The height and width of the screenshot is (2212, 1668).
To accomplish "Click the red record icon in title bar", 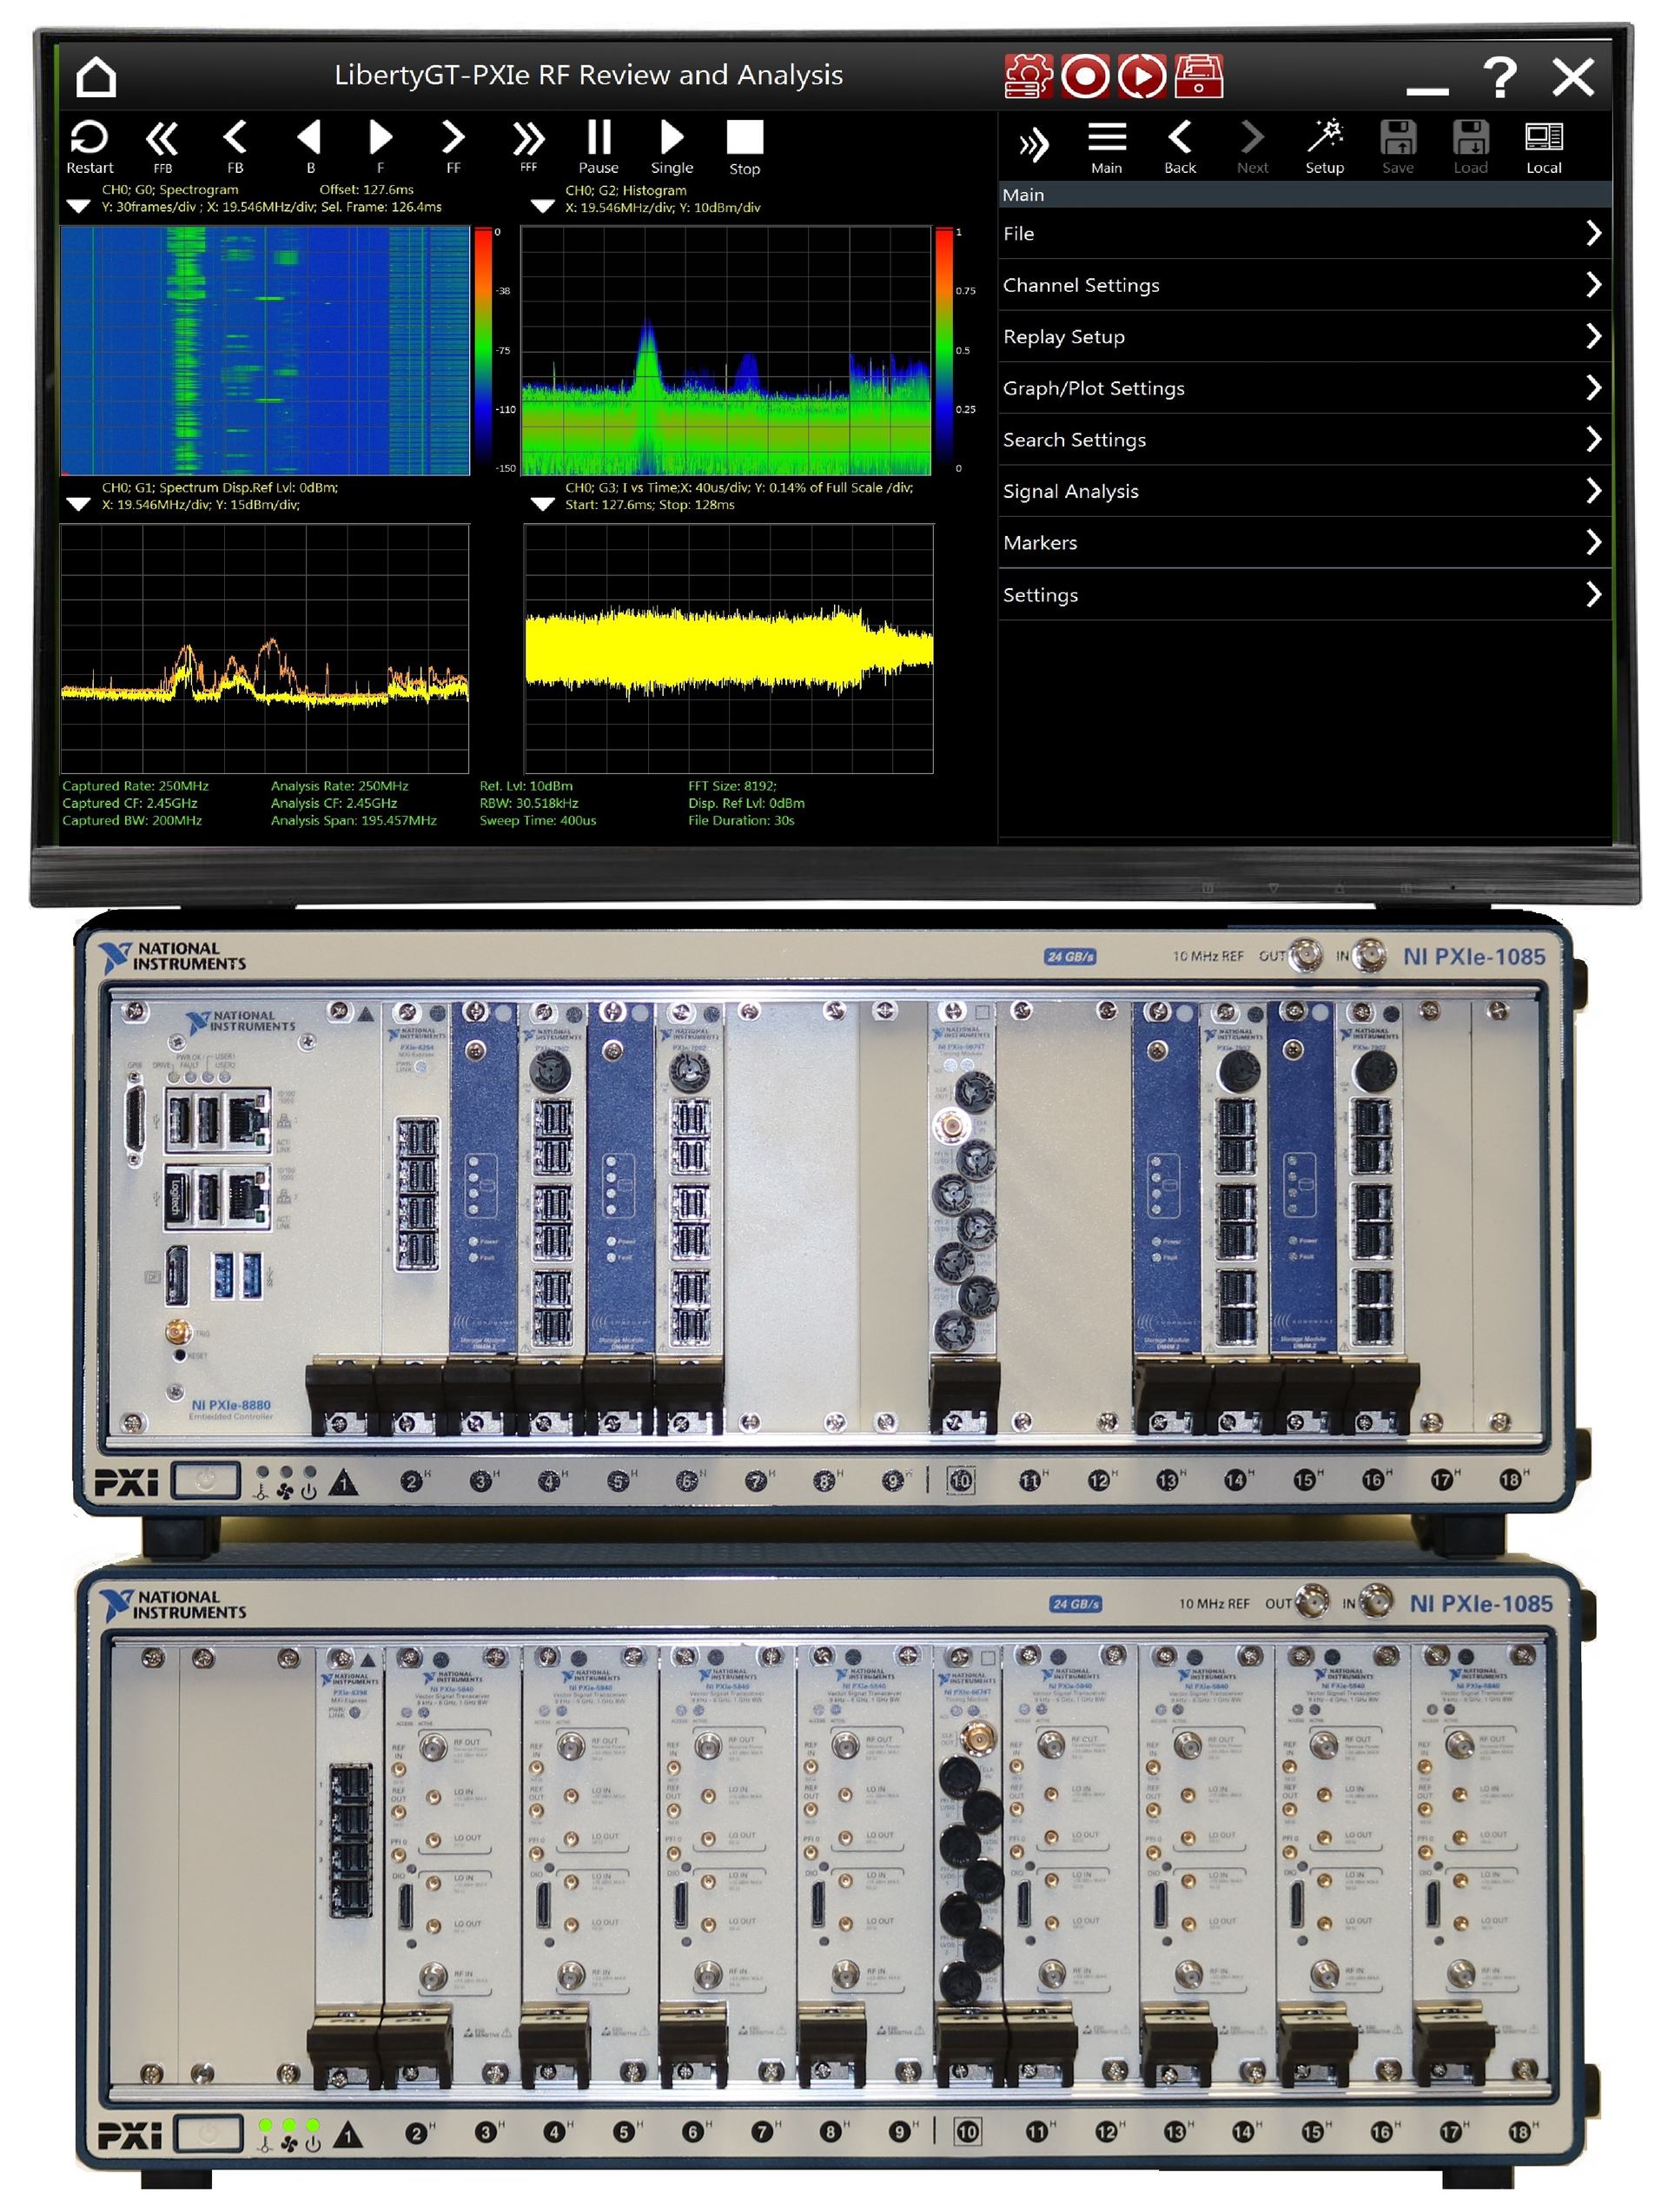I will [x=1087, y=75].
